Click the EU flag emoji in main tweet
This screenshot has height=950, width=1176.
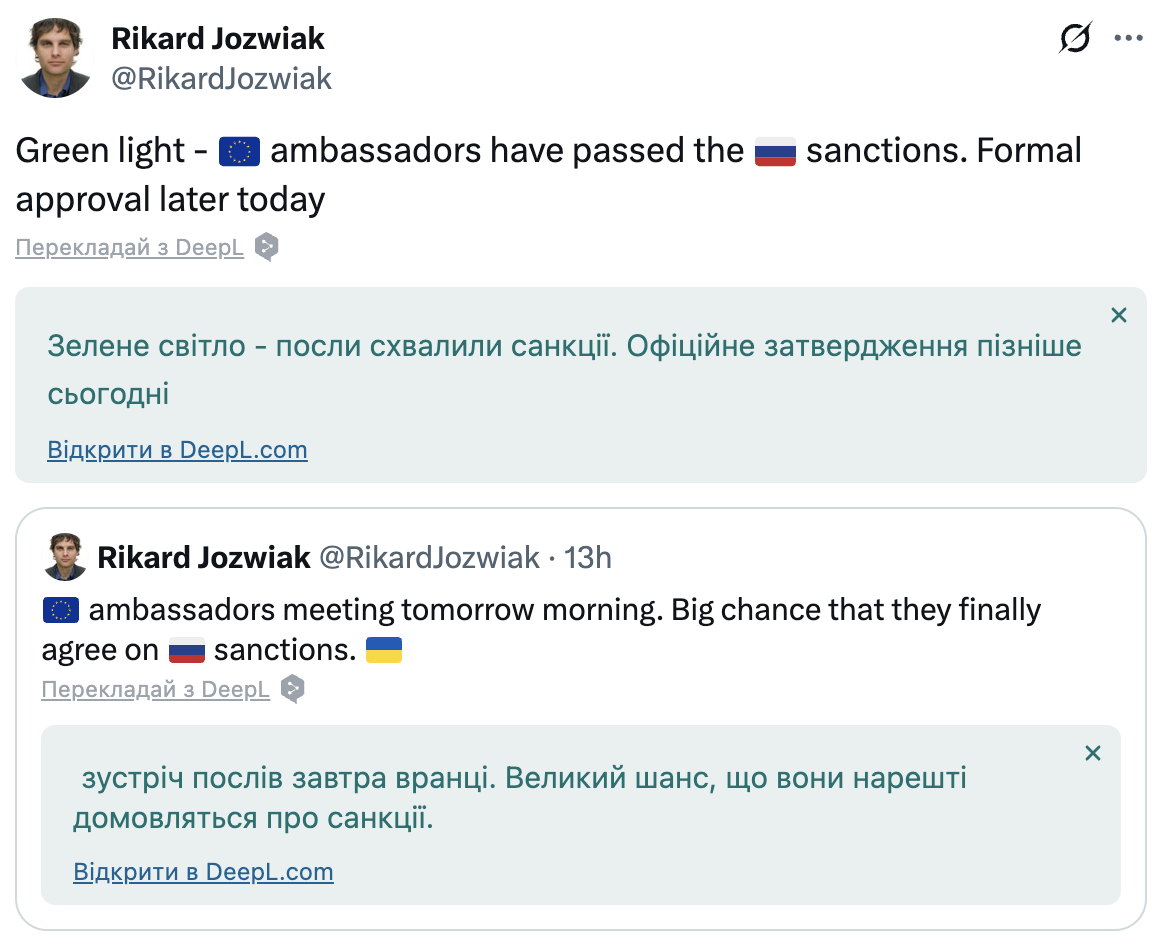pyautogui.click(x=239, y=151)
